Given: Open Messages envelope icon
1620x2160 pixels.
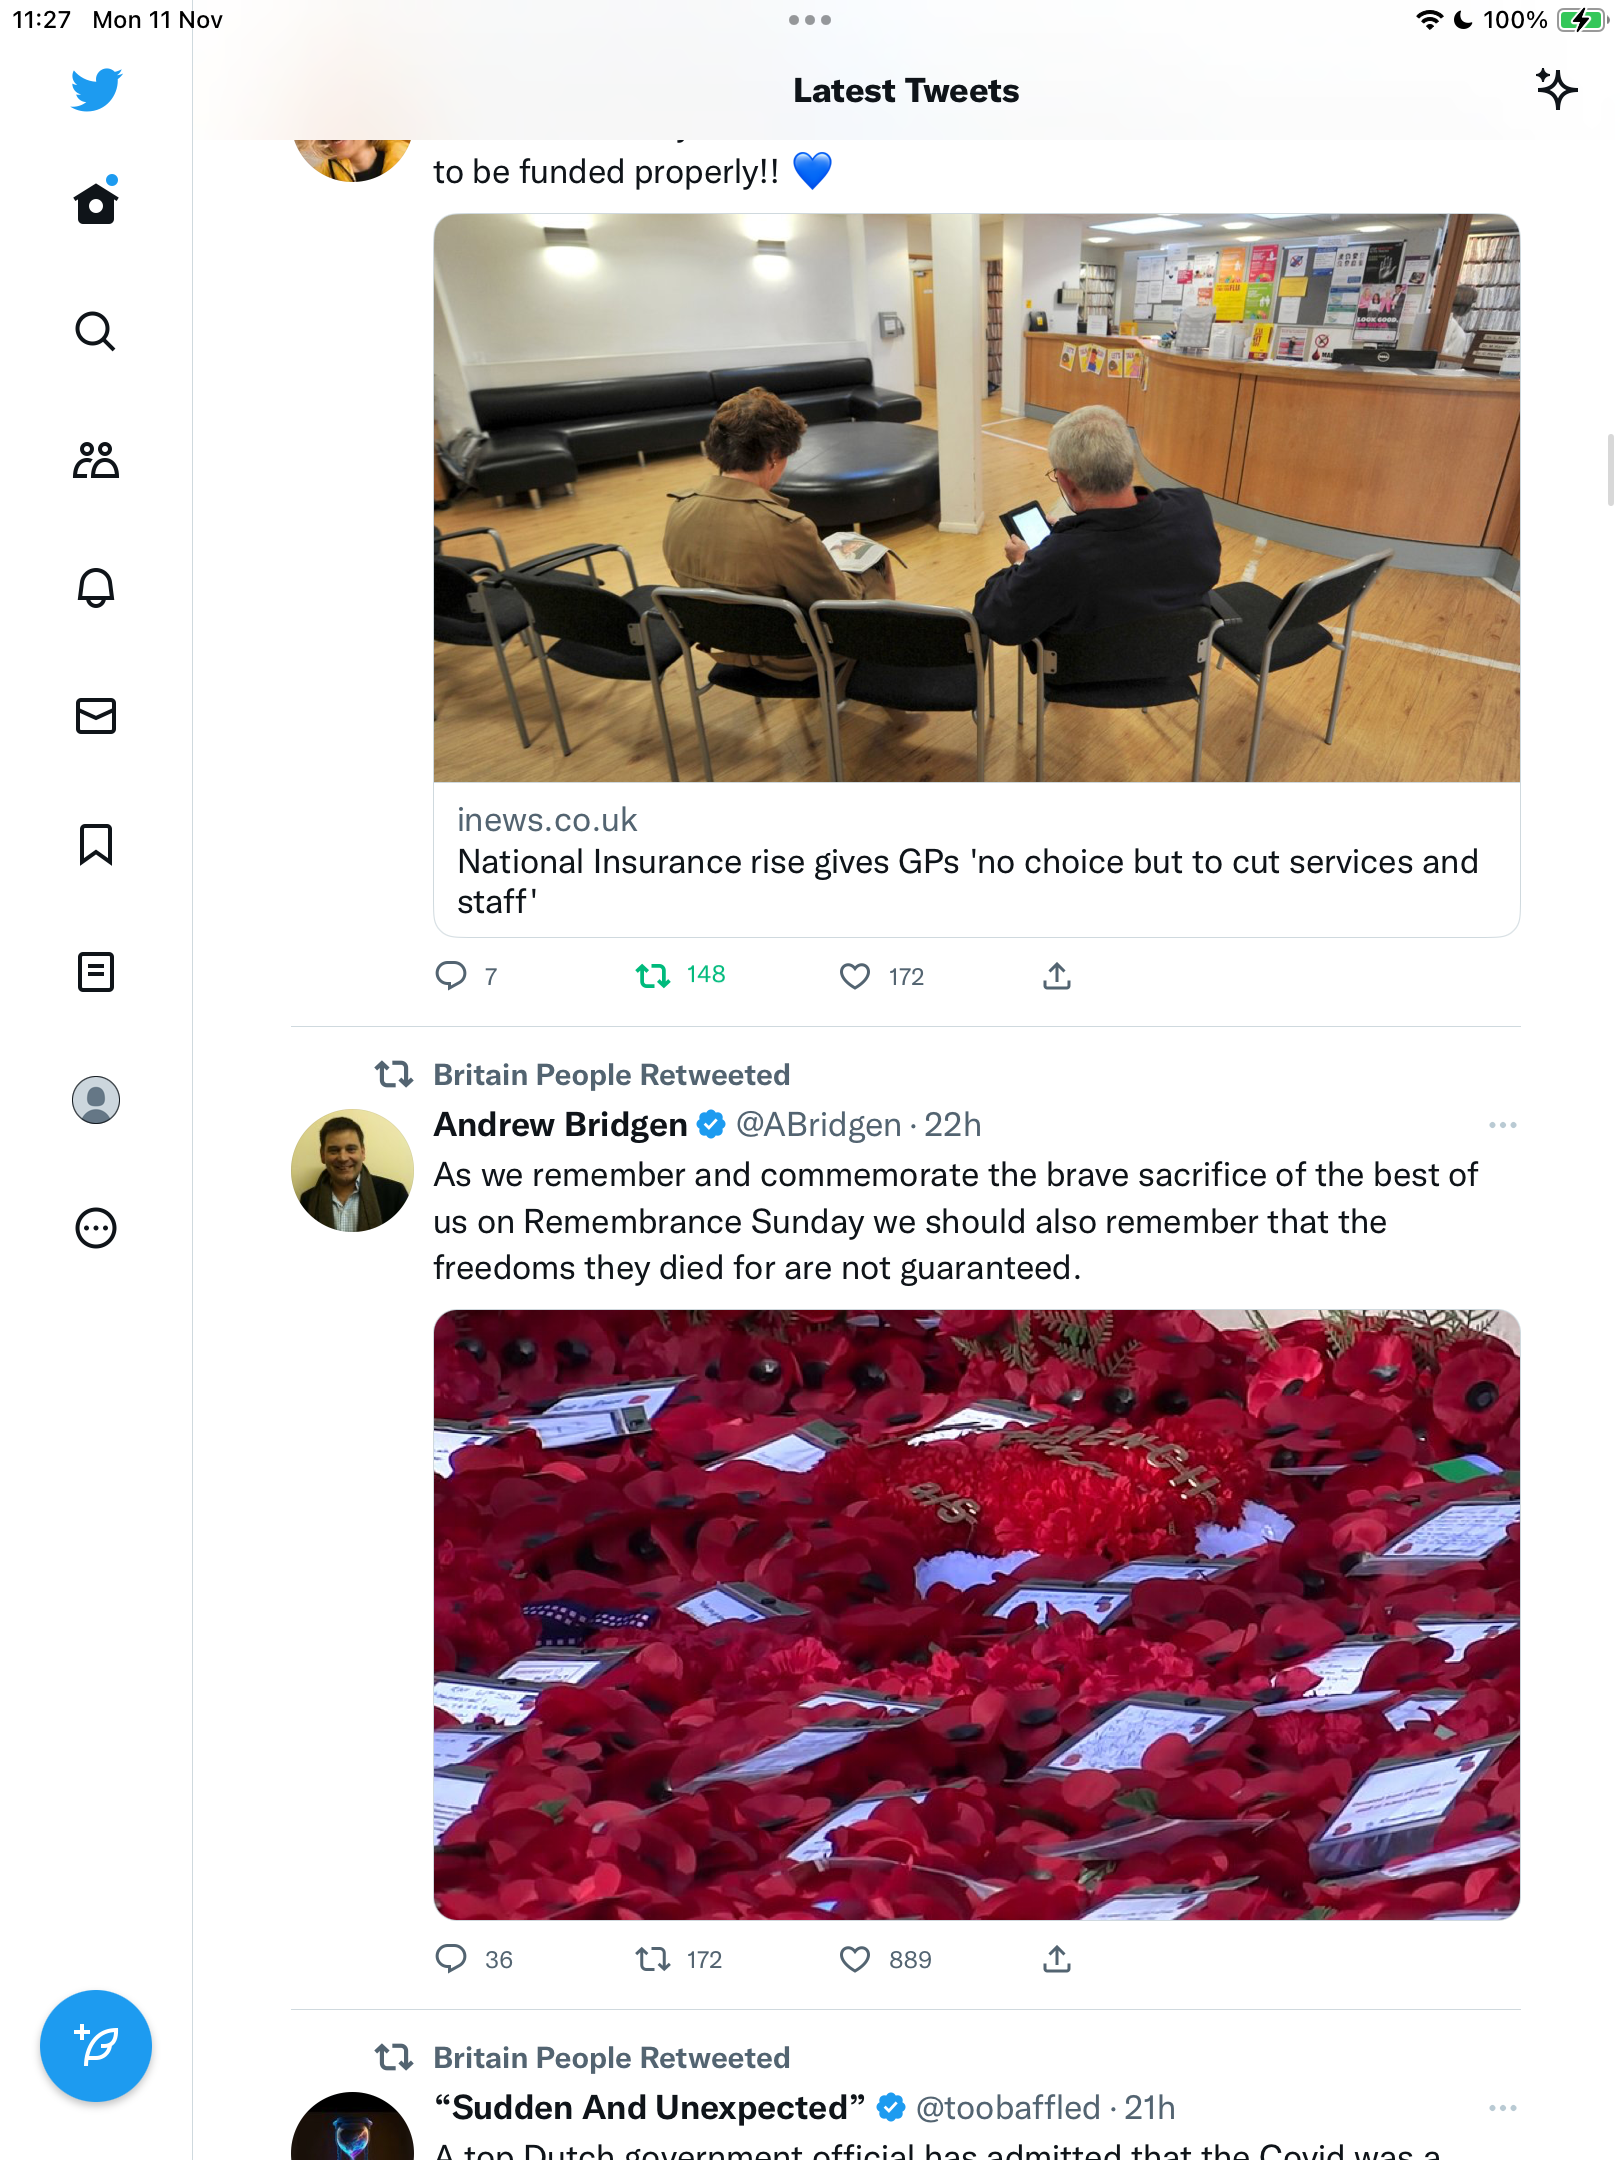Looking at the screenshot, I should coord(96,716).
